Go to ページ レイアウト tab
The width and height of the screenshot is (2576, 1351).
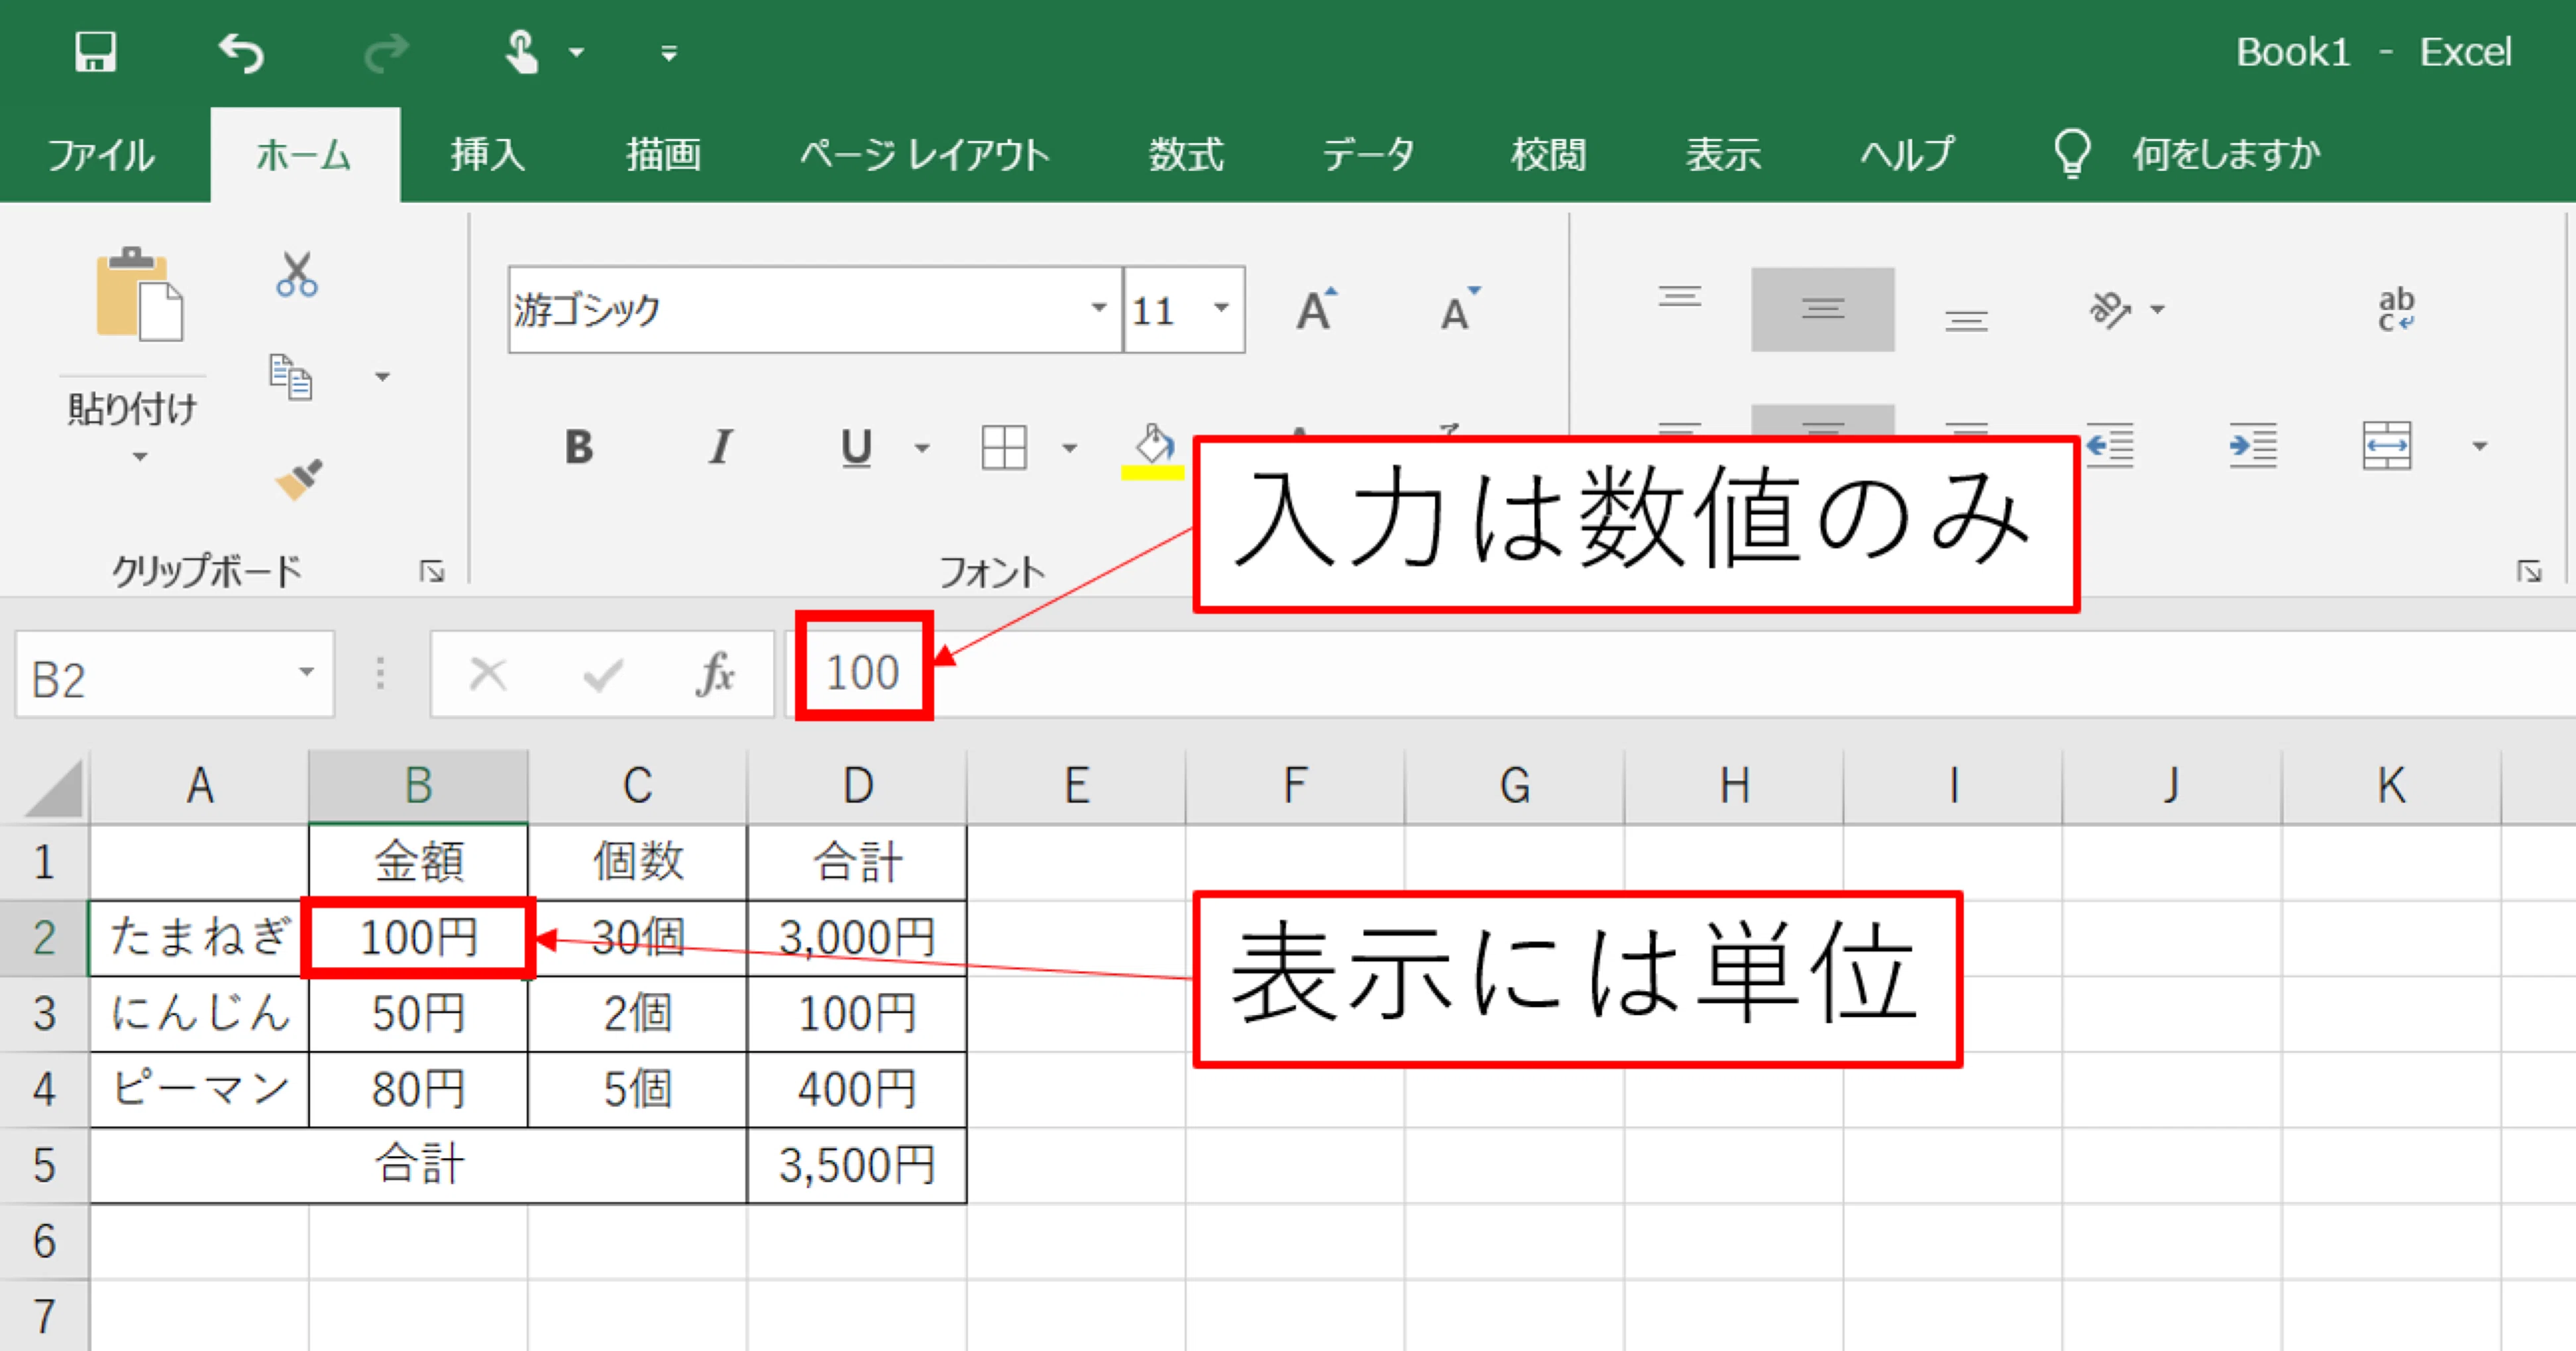click(924, 155)
